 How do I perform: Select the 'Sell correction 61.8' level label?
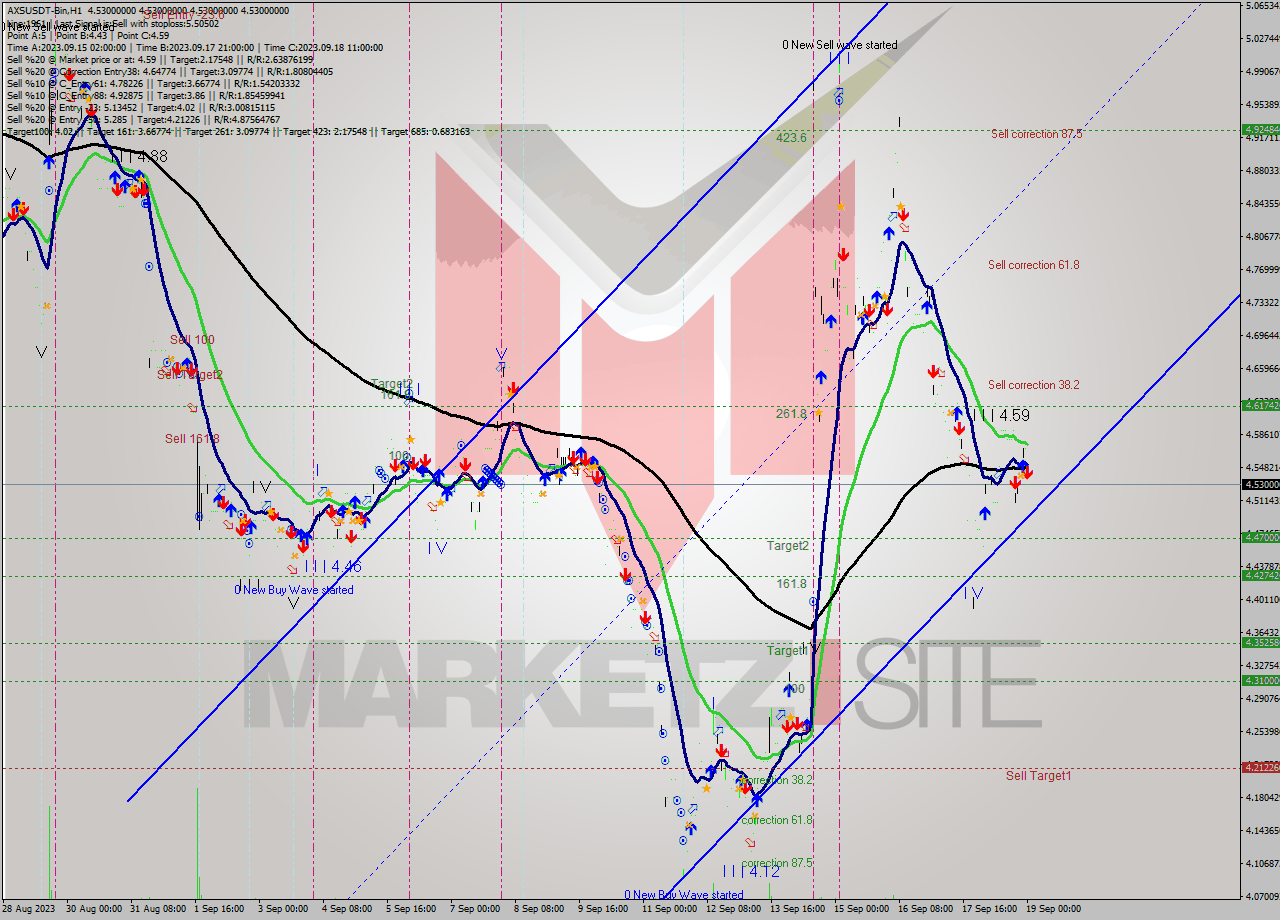coord(1033,265)
